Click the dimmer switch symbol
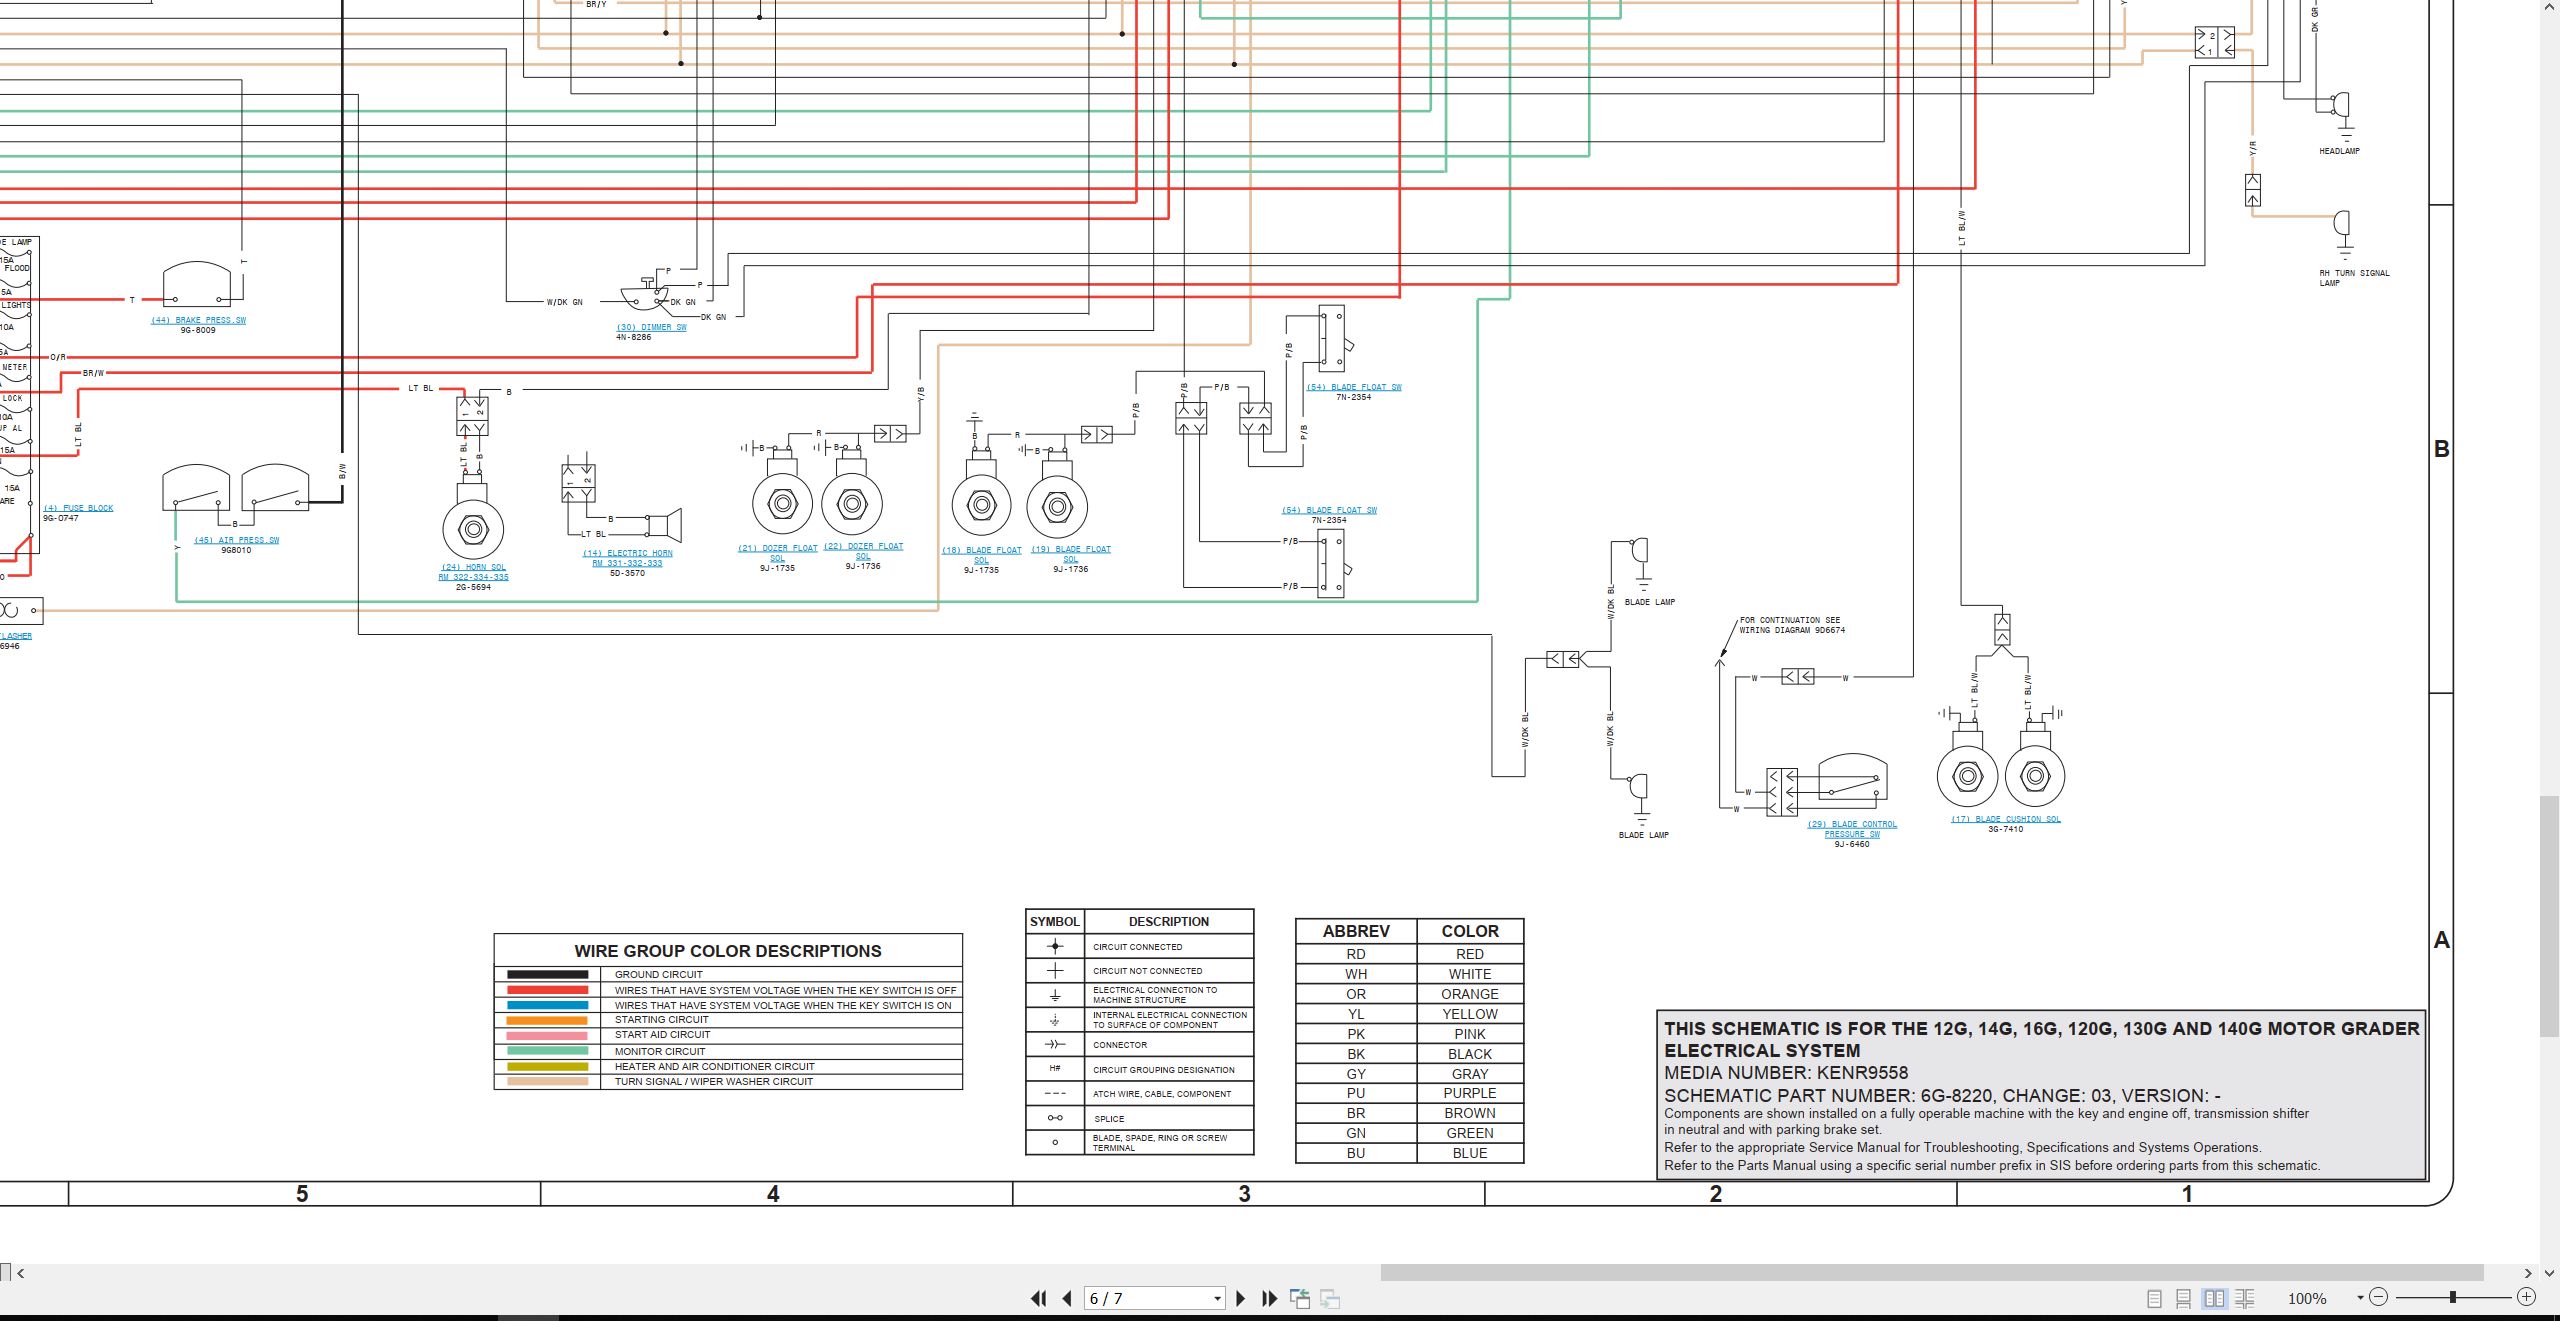 tap(645, 292)
